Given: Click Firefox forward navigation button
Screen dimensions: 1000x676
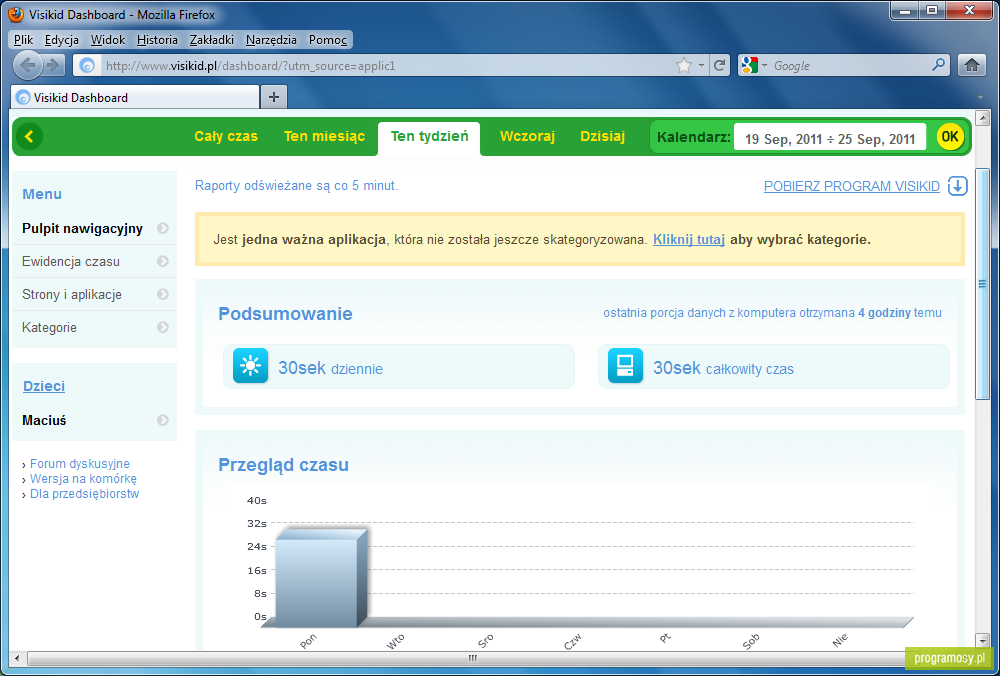Looking at the screenshot, I should 54,65.
